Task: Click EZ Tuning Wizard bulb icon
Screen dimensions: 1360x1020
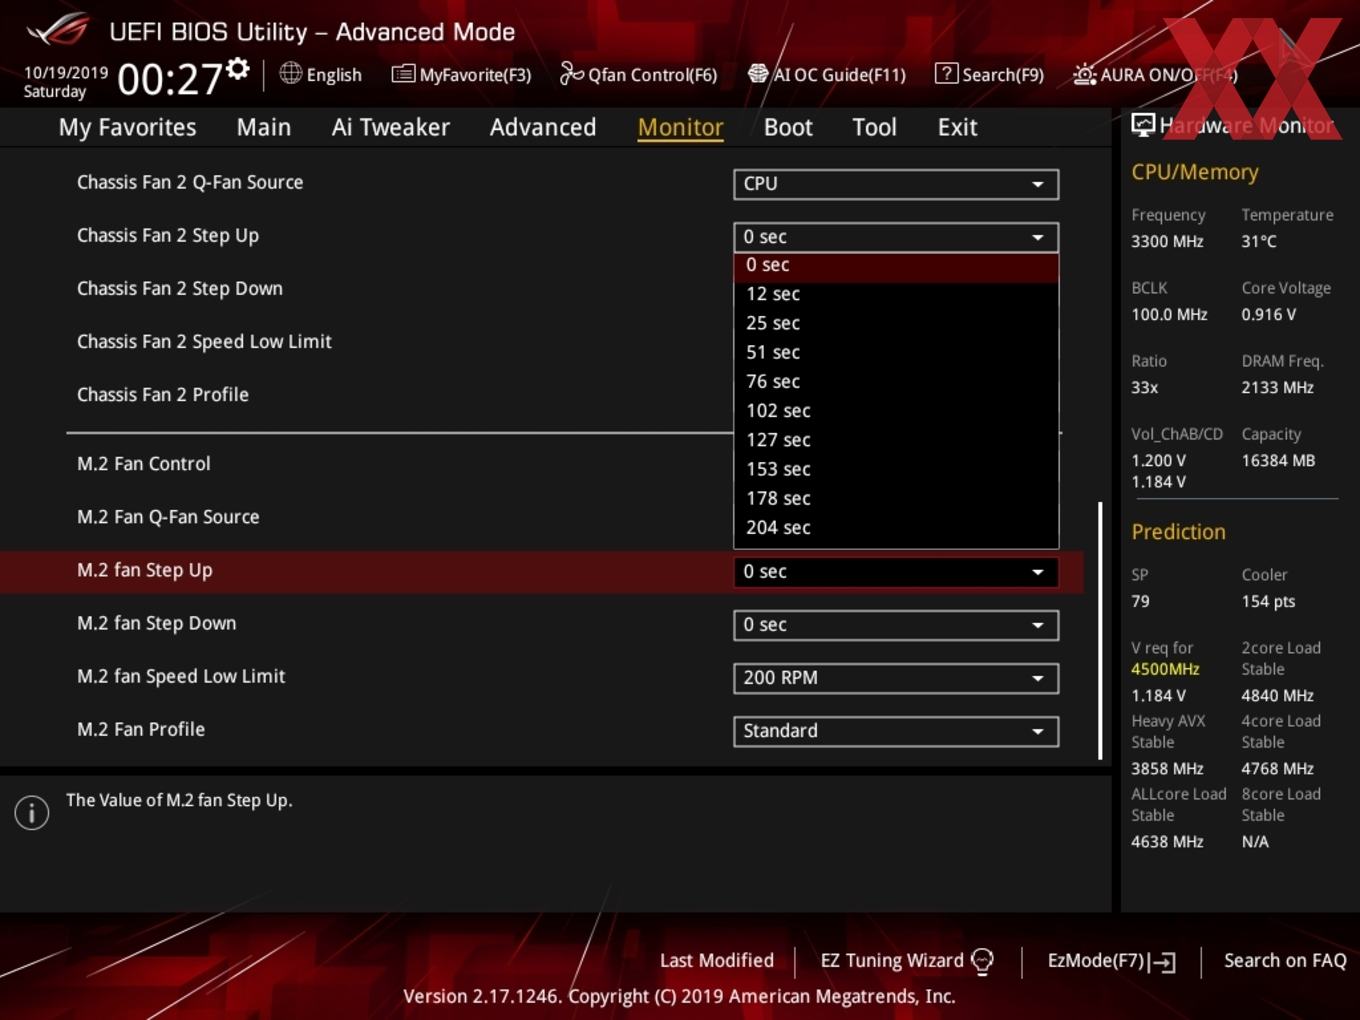Action: pos(982,962)
